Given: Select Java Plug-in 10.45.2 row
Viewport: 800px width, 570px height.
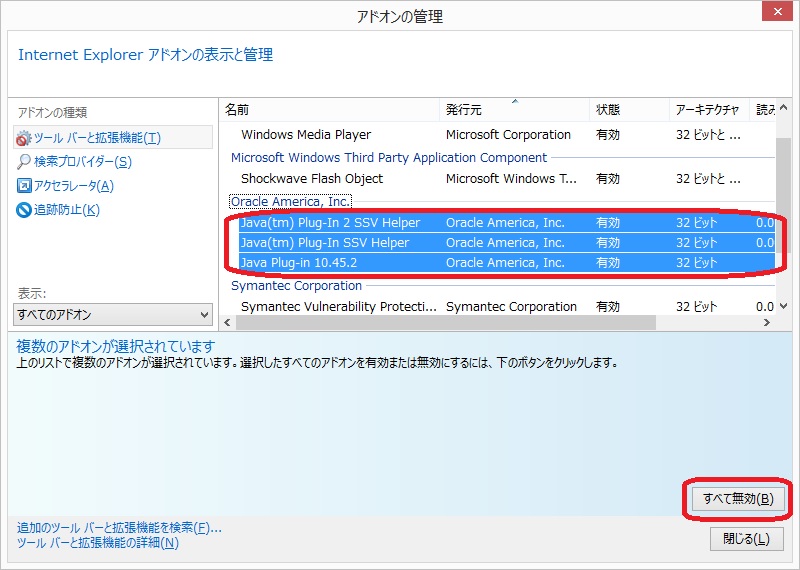Looking at the screenshot, I should 507,263.
